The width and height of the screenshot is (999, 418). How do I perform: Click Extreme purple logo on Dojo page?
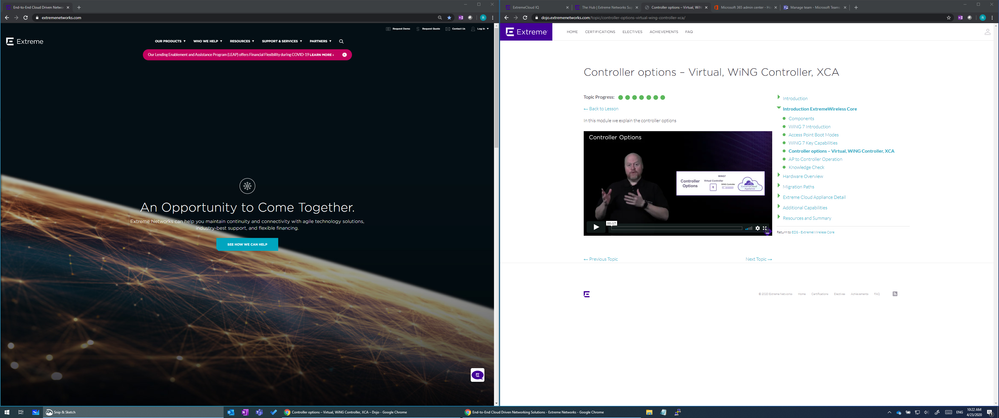[x=526, y=32]
